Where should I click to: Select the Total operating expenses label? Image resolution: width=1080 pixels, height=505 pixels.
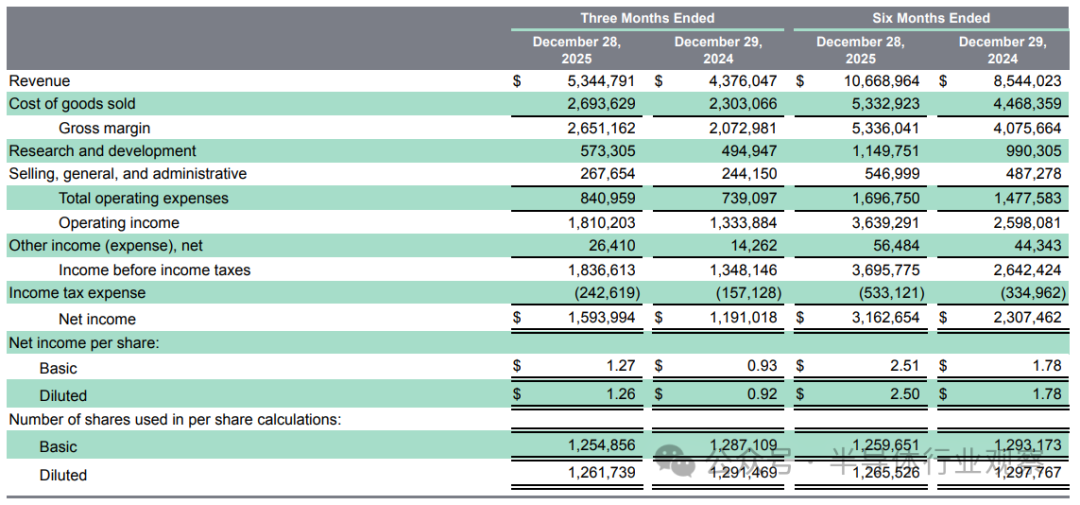click(143, 198)
